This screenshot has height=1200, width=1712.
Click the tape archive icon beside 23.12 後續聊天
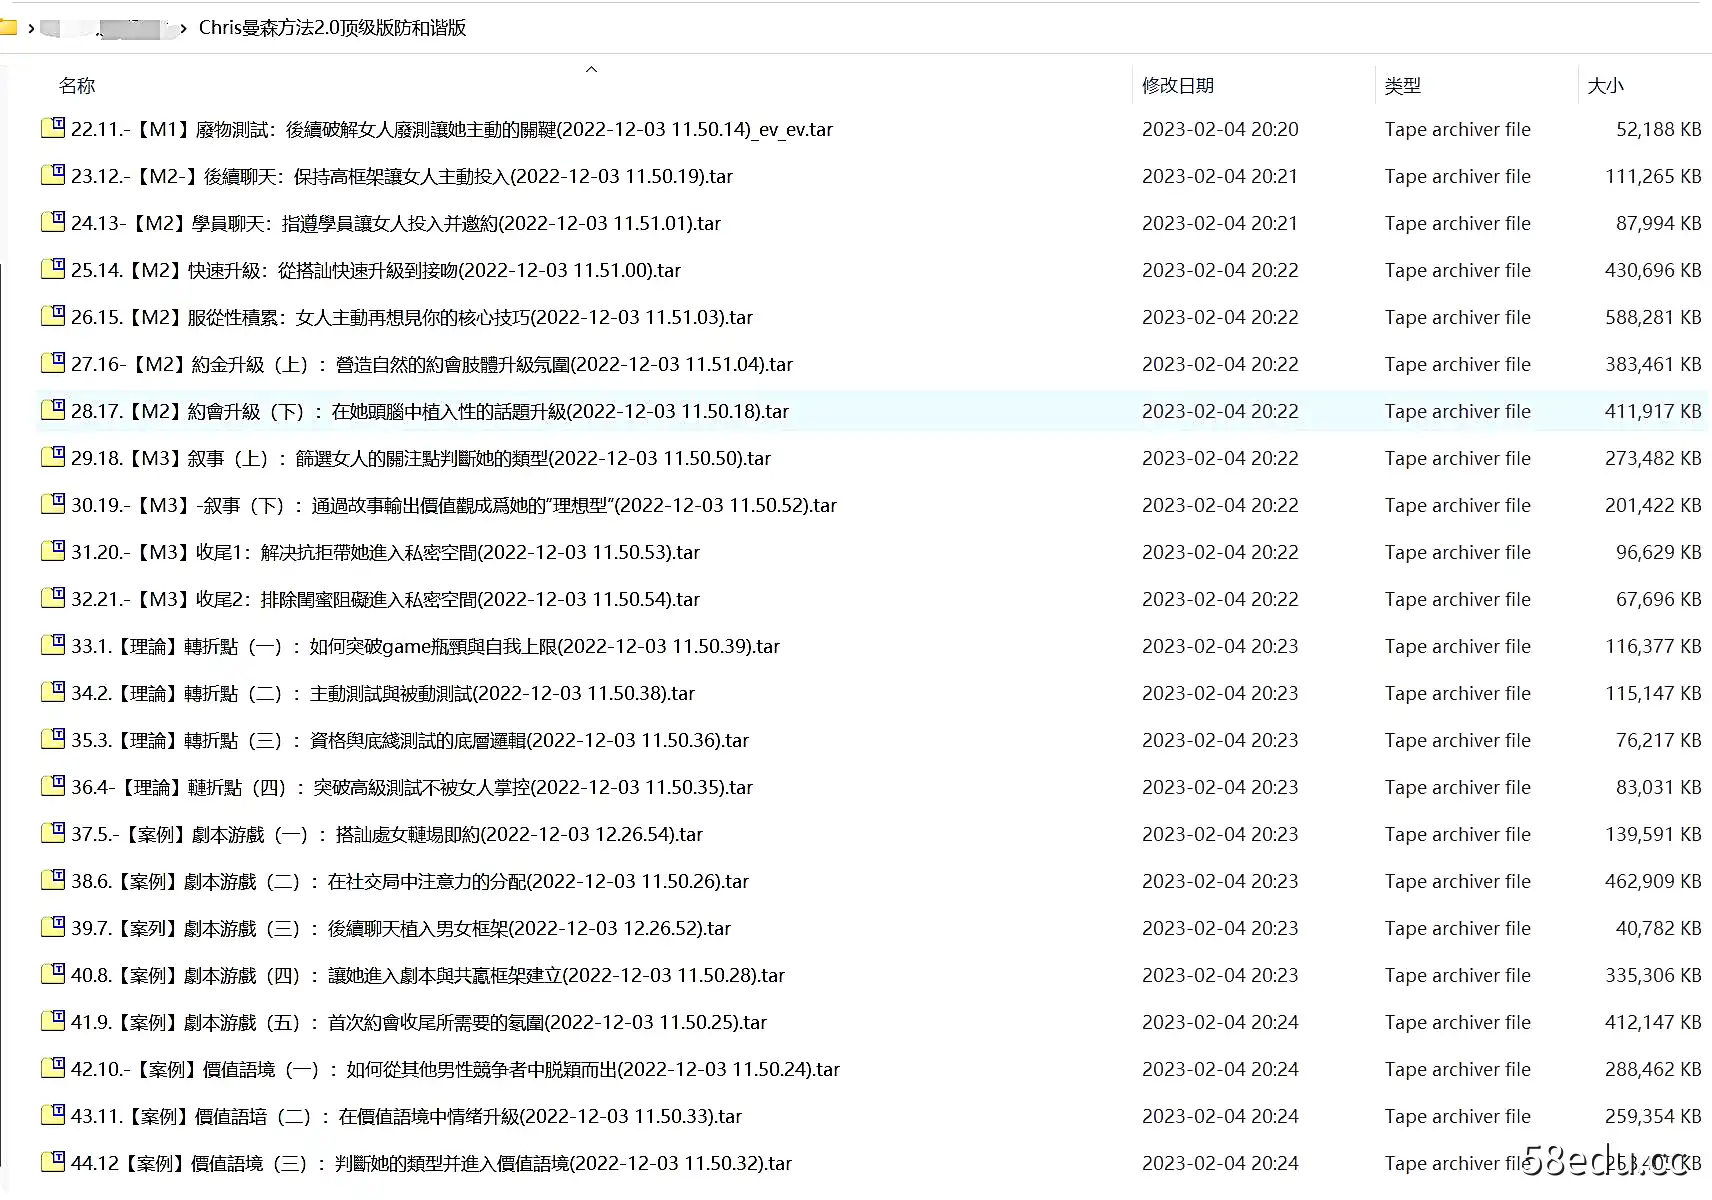pos(53,175)
